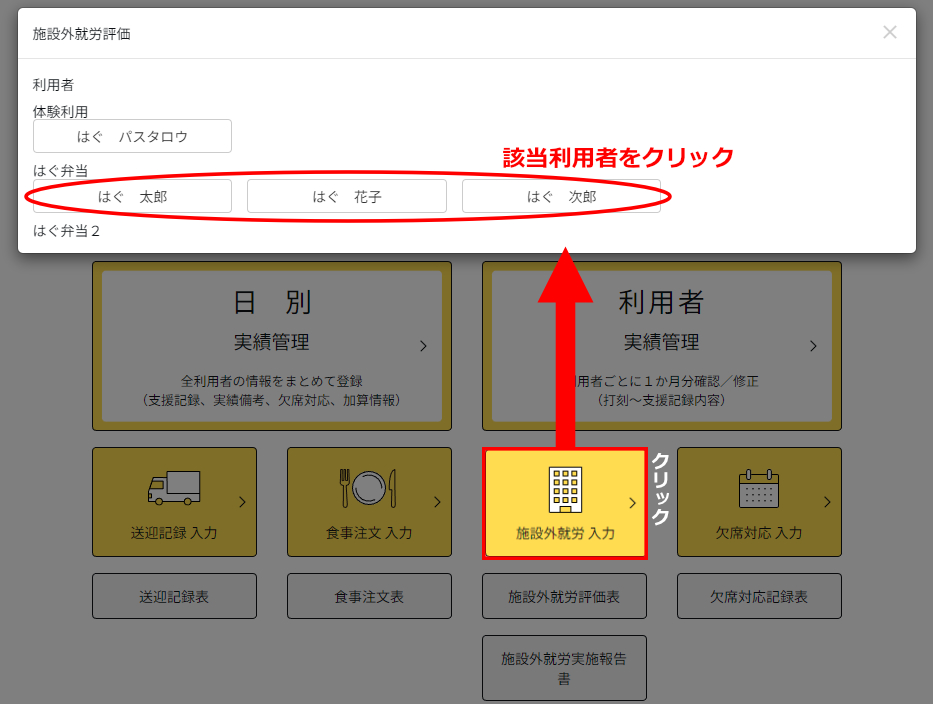
Task: Close the 施設外就労評価 dialog
Action: pyautogui.click(x=890, y=32)
